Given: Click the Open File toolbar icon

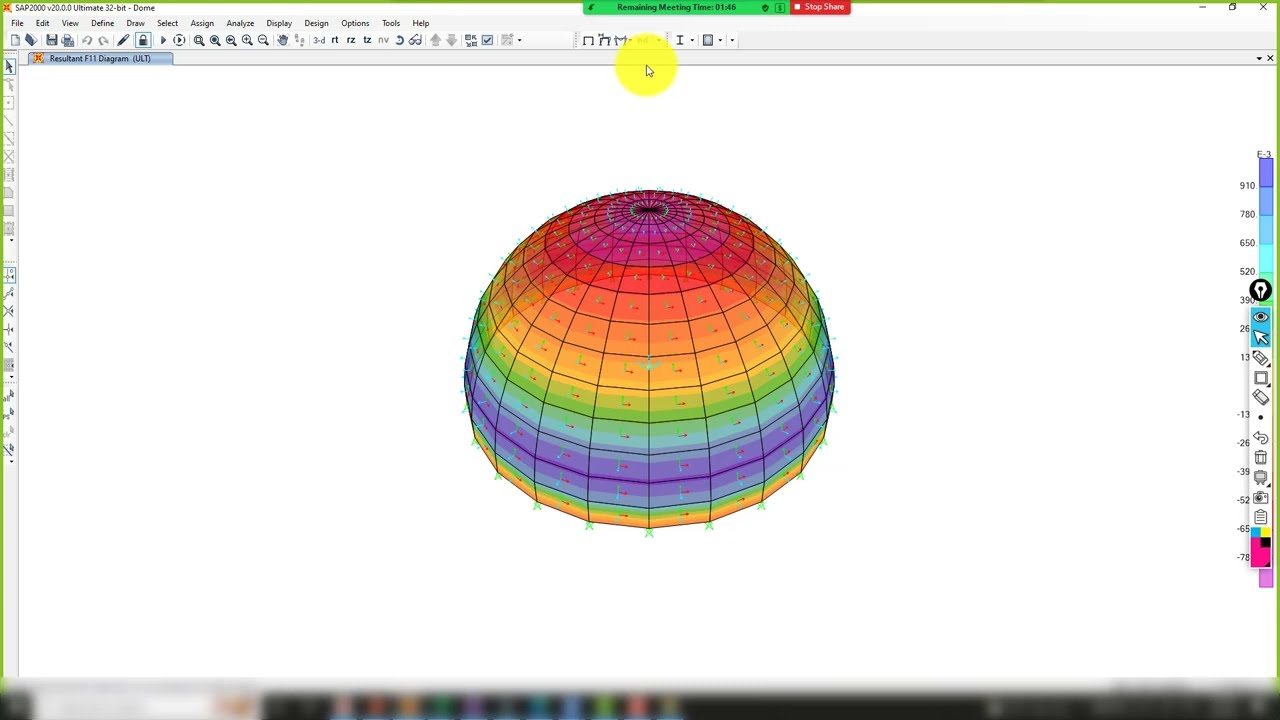Looking at the screenshot, I should point(31,40).
